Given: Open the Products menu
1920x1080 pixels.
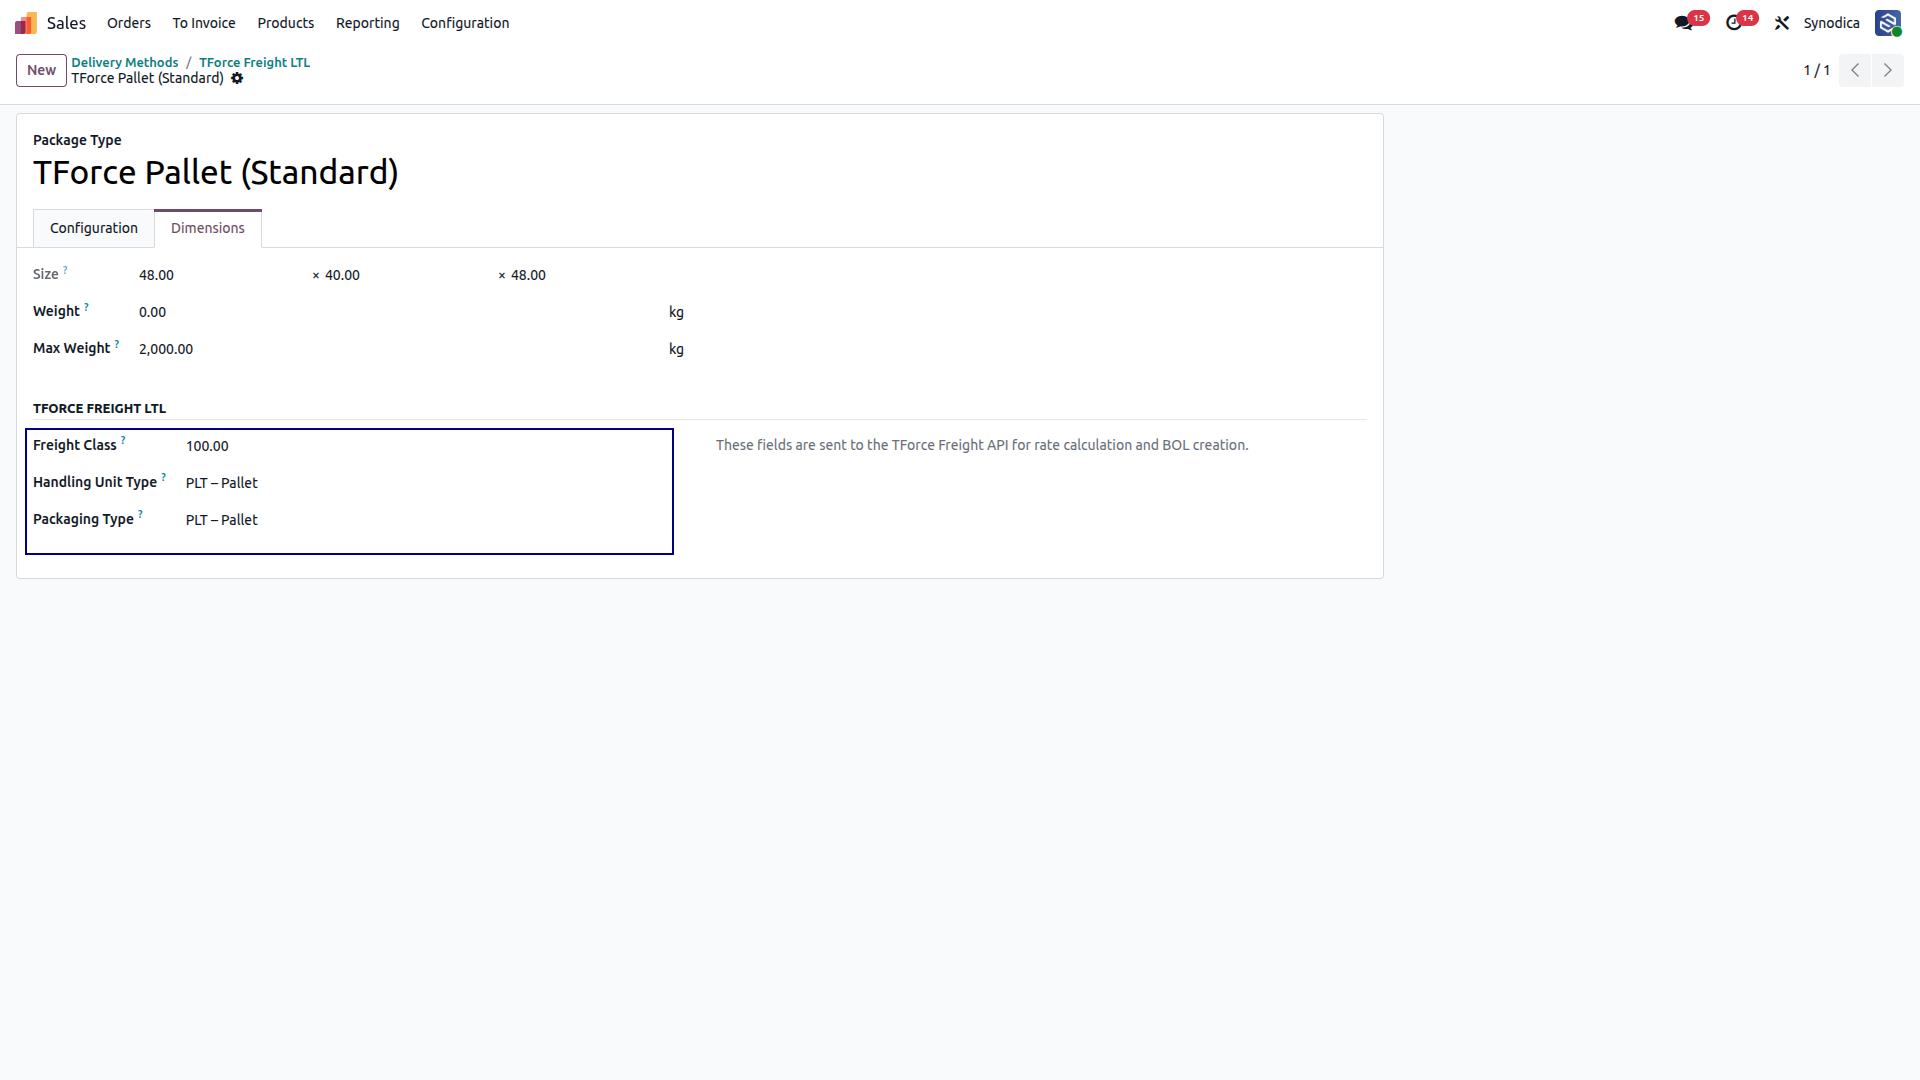Looking at the screenshot, I should 286,23.
